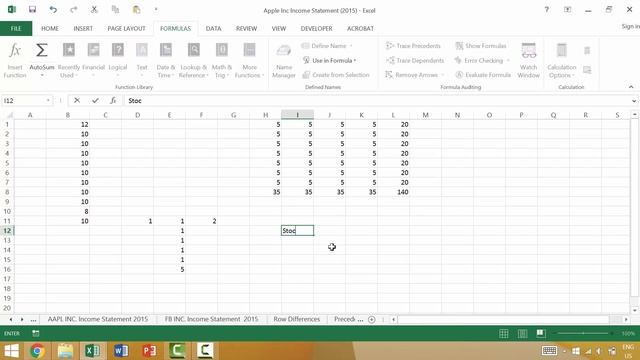640x360 pixels.
Task: Cancel the formula bar entry
Action: coord(77,100)
